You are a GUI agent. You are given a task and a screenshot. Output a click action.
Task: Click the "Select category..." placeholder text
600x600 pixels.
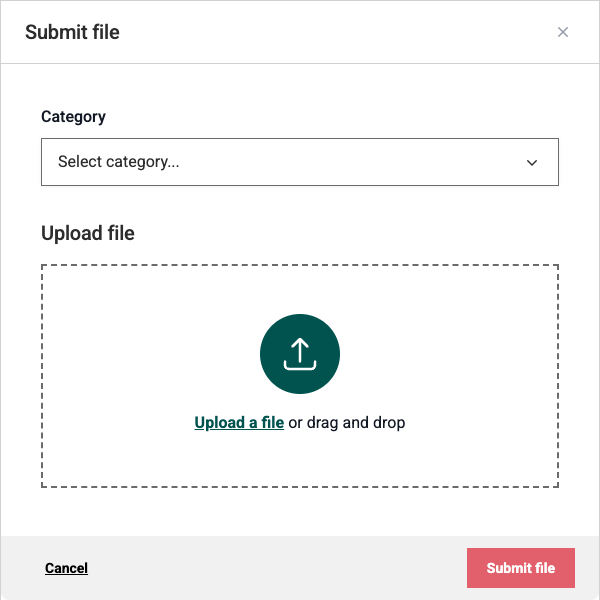click(119, 162)
